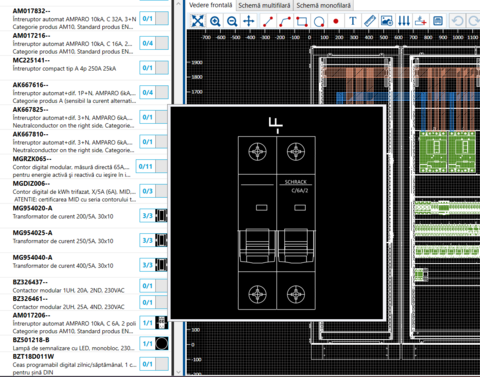Click the insert image icon
The image size is (480, 377).
tap(387, 21)
